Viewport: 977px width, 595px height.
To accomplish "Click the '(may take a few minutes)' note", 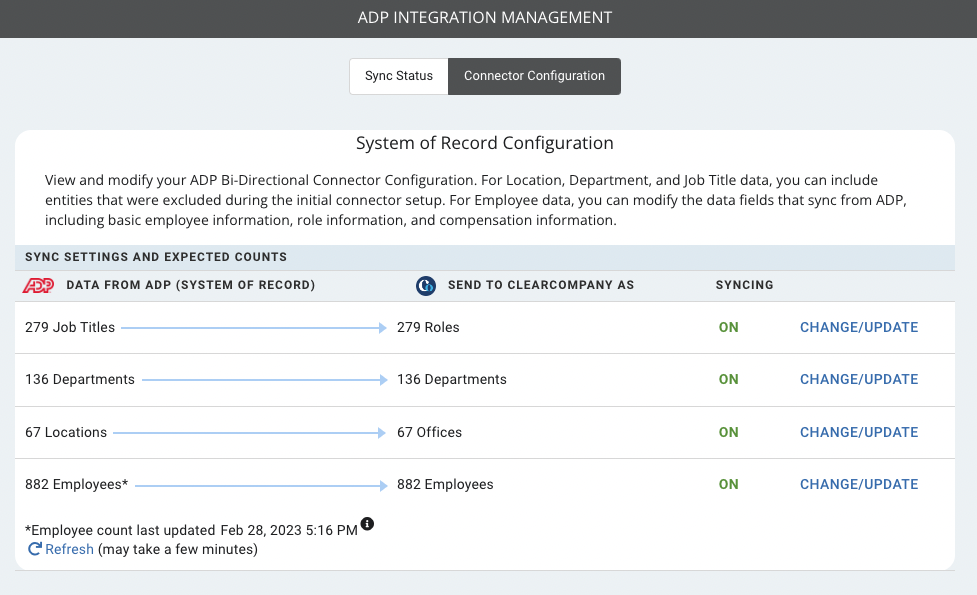I will (x=178, y=550).
